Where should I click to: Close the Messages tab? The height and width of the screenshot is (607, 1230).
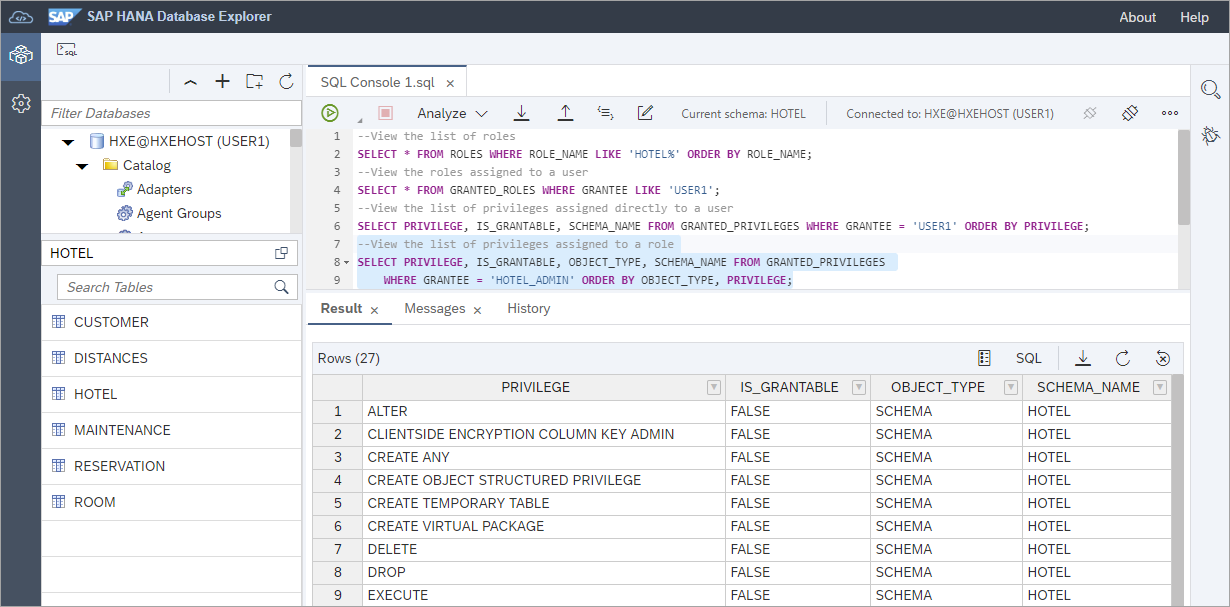click(x=477, y=311)
